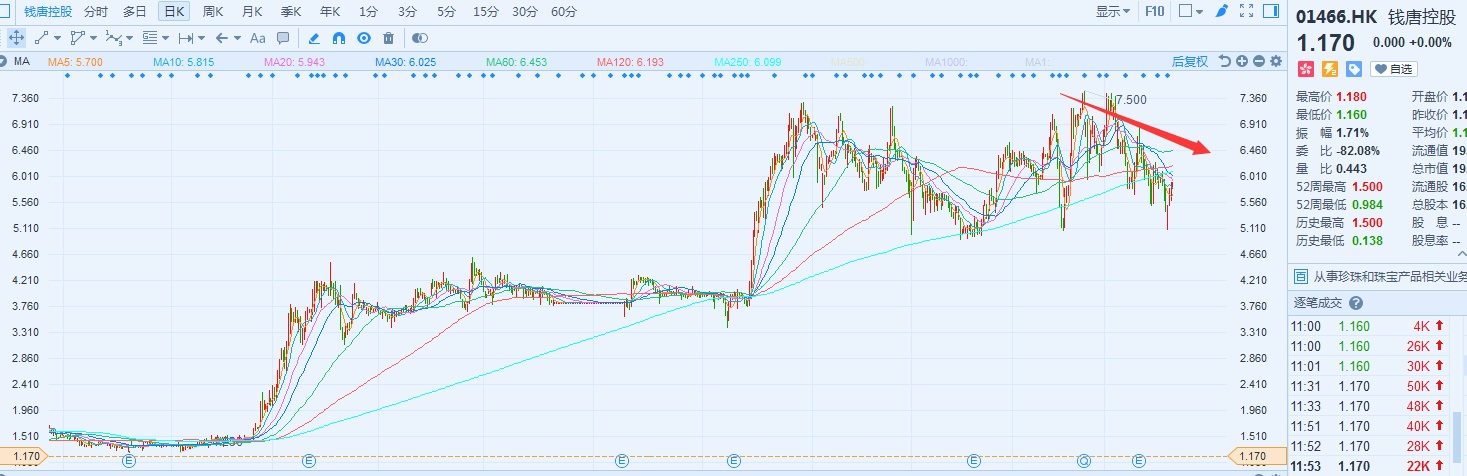Select the 周K weekly candlestick tab
The height and width of the screenshot is (476, 1467).
(212, 12)
